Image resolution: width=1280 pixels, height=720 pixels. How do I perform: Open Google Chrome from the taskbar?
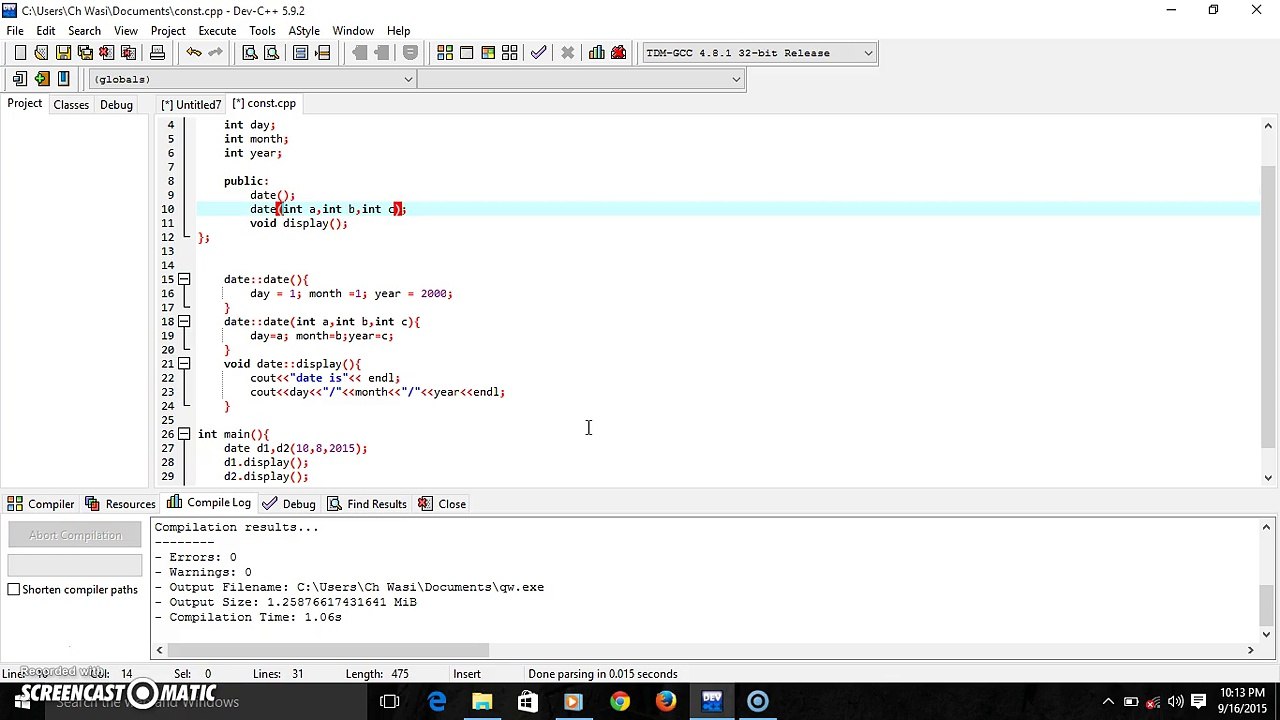(620, 701)
